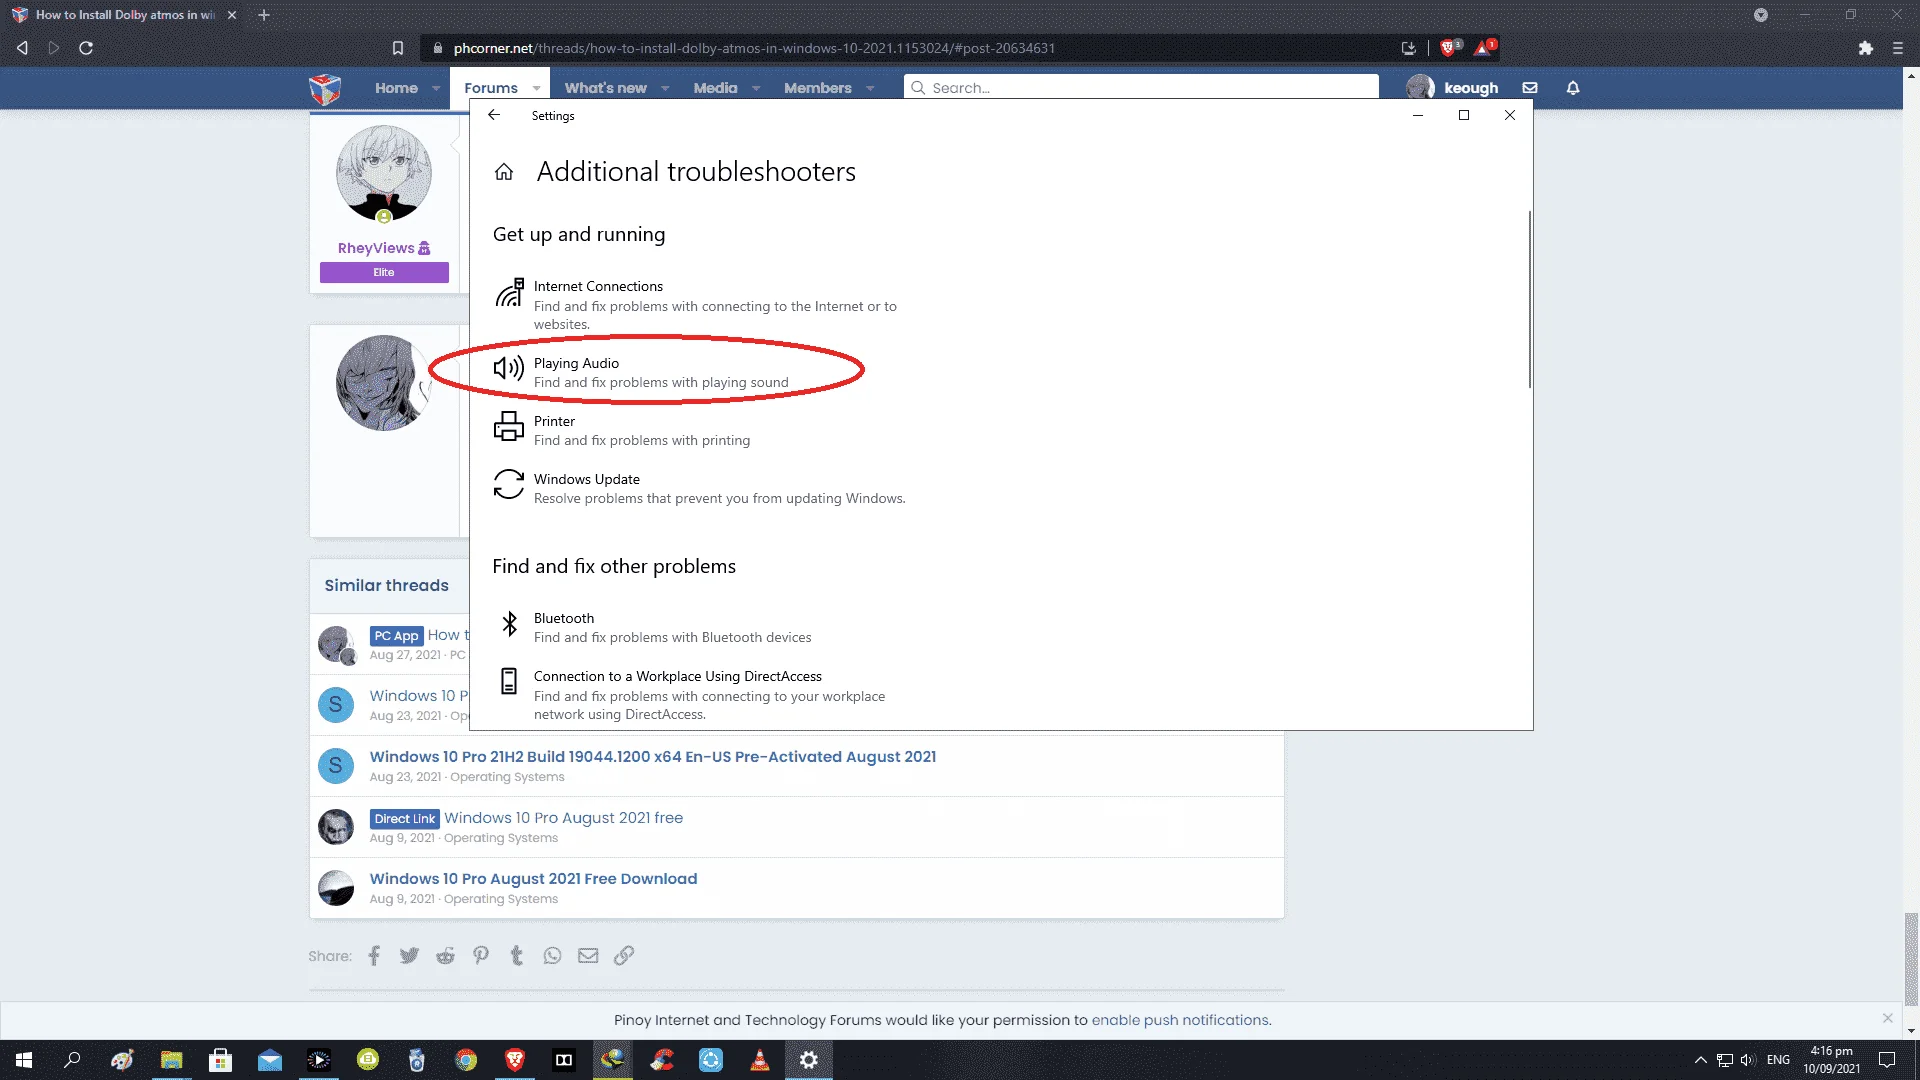The image size is (1920, 1080).
Task: Expand the Home menu dropdown arrow
Action: click(436, 89)
